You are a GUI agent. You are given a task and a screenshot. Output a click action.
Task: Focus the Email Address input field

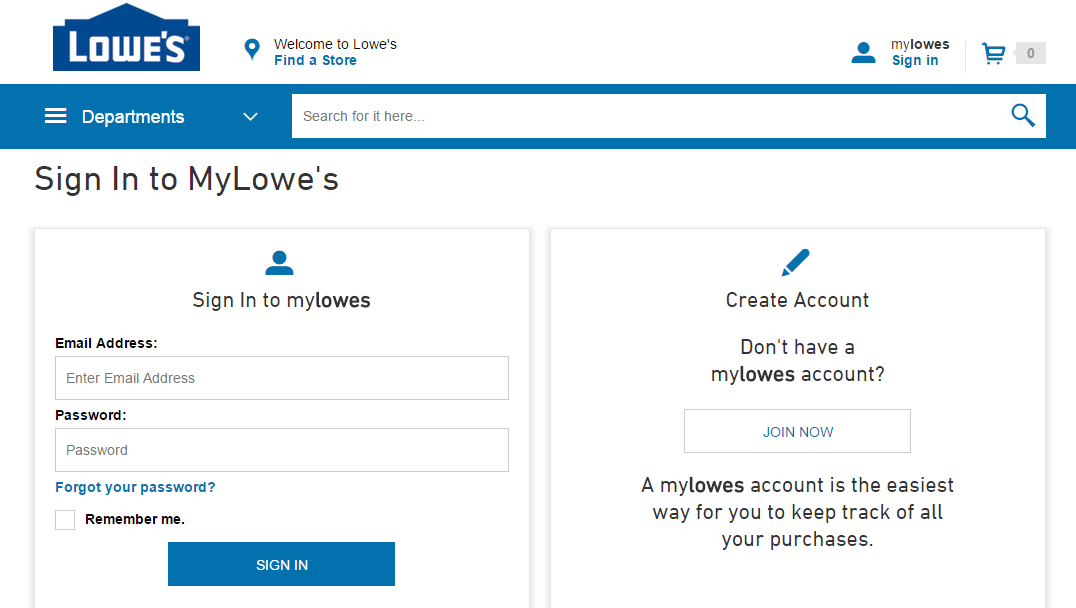point(282,378)
